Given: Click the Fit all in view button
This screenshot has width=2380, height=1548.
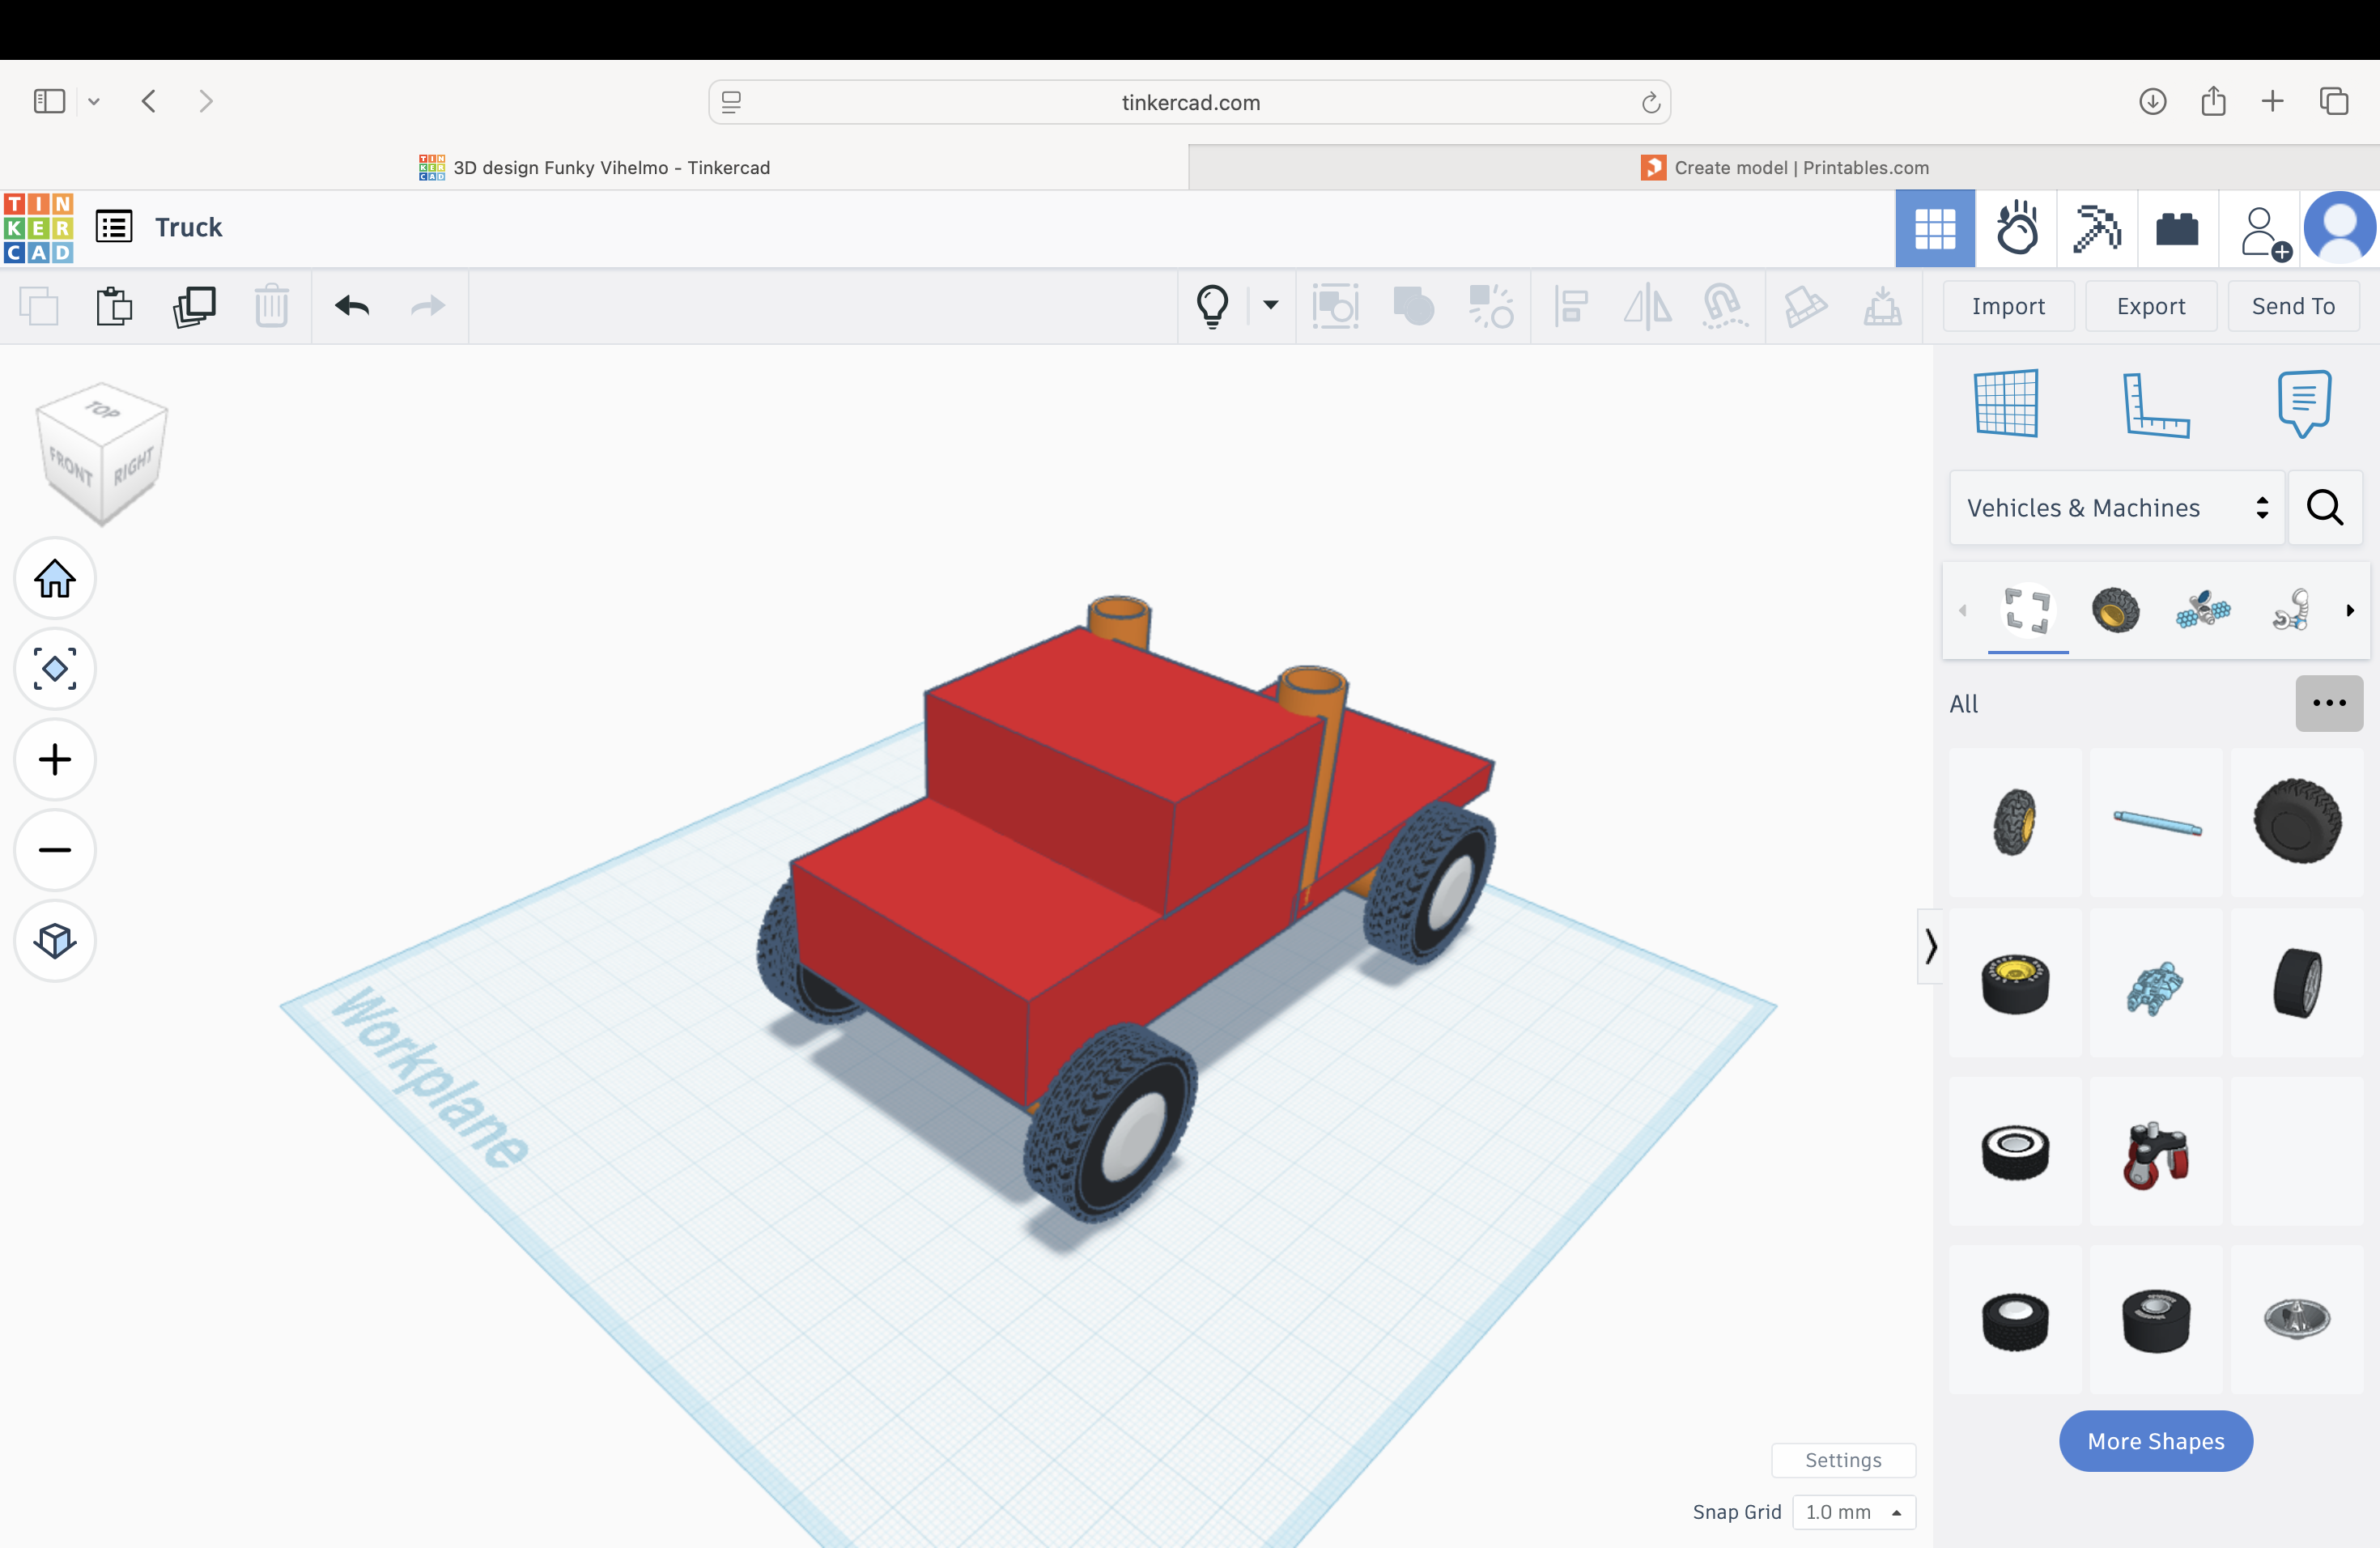Looking at the screenshot, I should tap(55, 669).
